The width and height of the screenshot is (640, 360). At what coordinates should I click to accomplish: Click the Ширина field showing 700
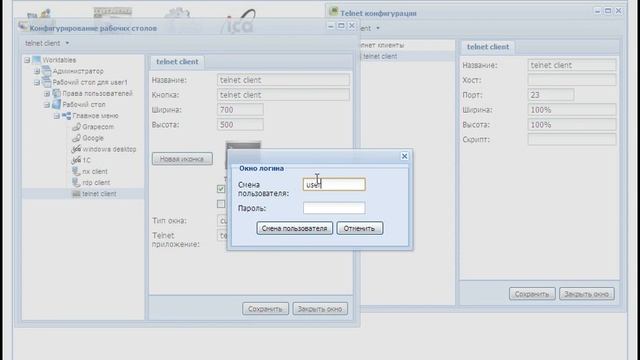click(x=240, y=110)
